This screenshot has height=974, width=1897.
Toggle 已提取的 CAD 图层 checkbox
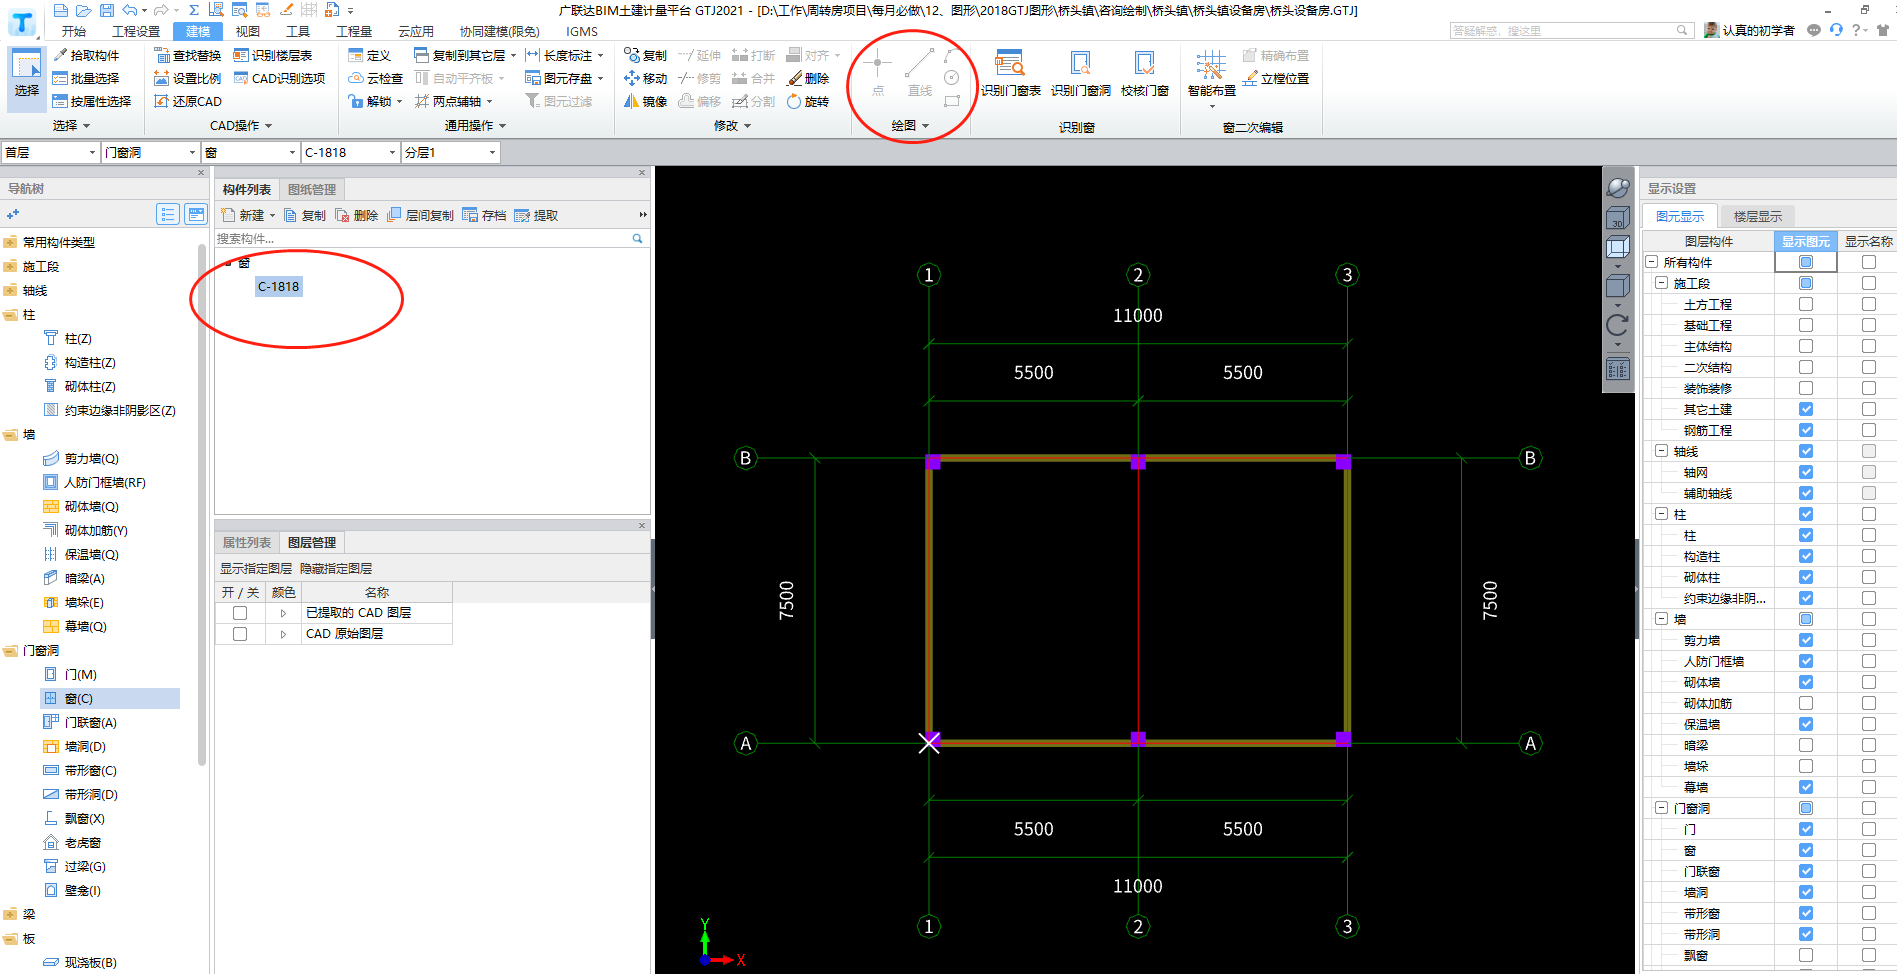(x=240, y=613)
